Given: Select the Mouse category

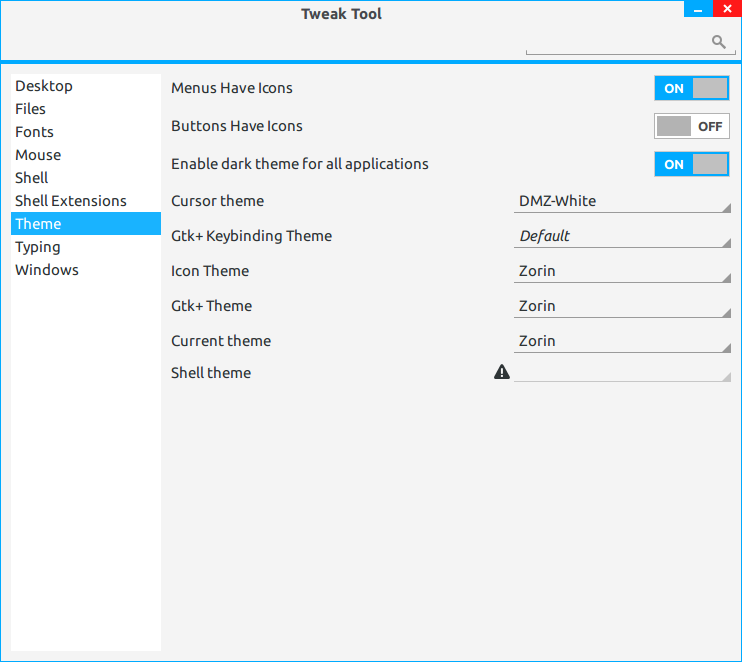Looking at the screenshot, I should pyautogui.click(x=38, y=155).
